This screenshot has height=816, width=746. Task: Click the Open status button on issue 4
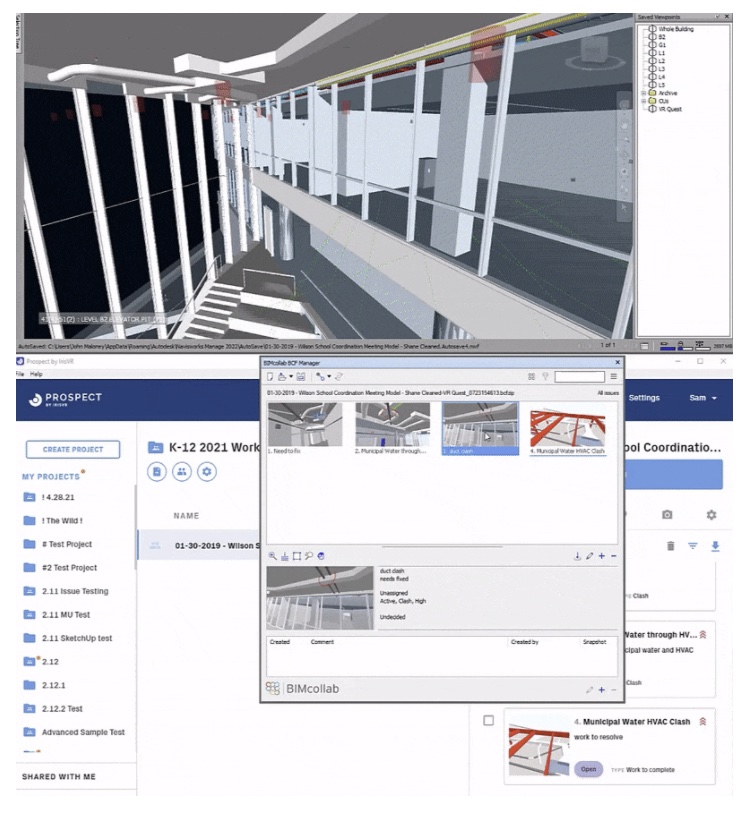coord(588,769)
